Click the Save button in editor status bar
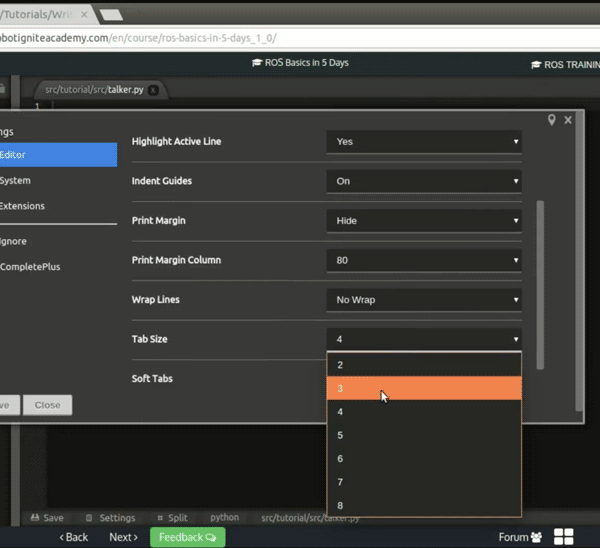Image resolution: width=600 pixels, height=548 pixels. pyautogui.click(x=47, y=518)
